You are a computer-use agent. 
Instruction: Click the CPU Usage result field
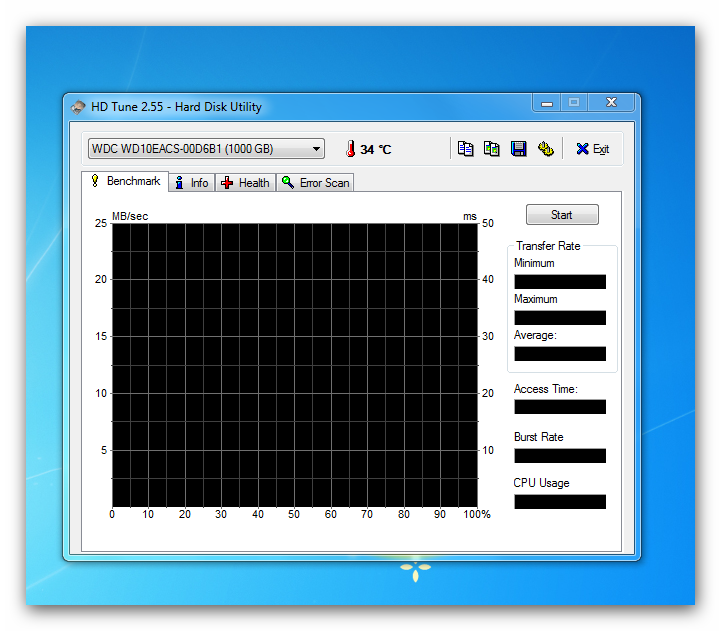[x=560, y=501]
